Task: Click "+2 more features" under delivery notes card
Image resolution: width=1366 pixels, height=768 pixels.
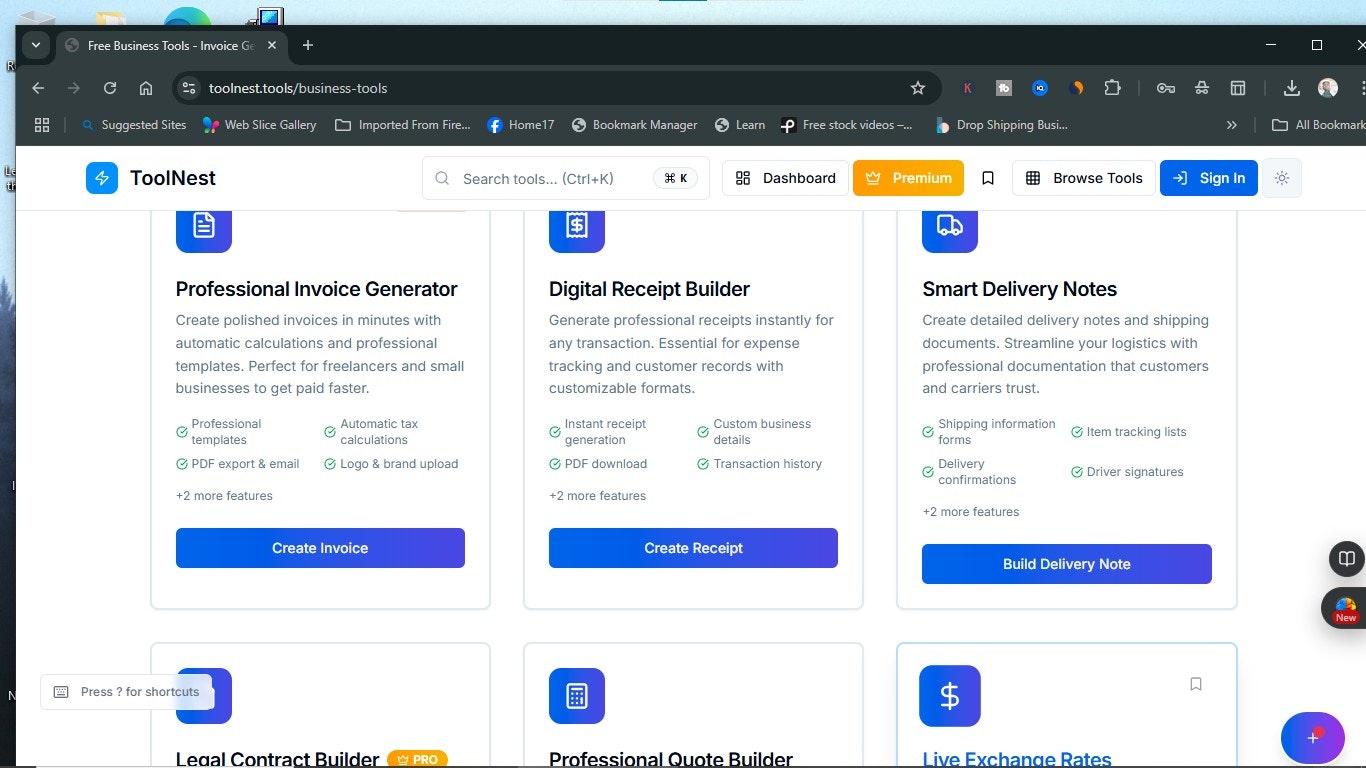Action: 971,512
